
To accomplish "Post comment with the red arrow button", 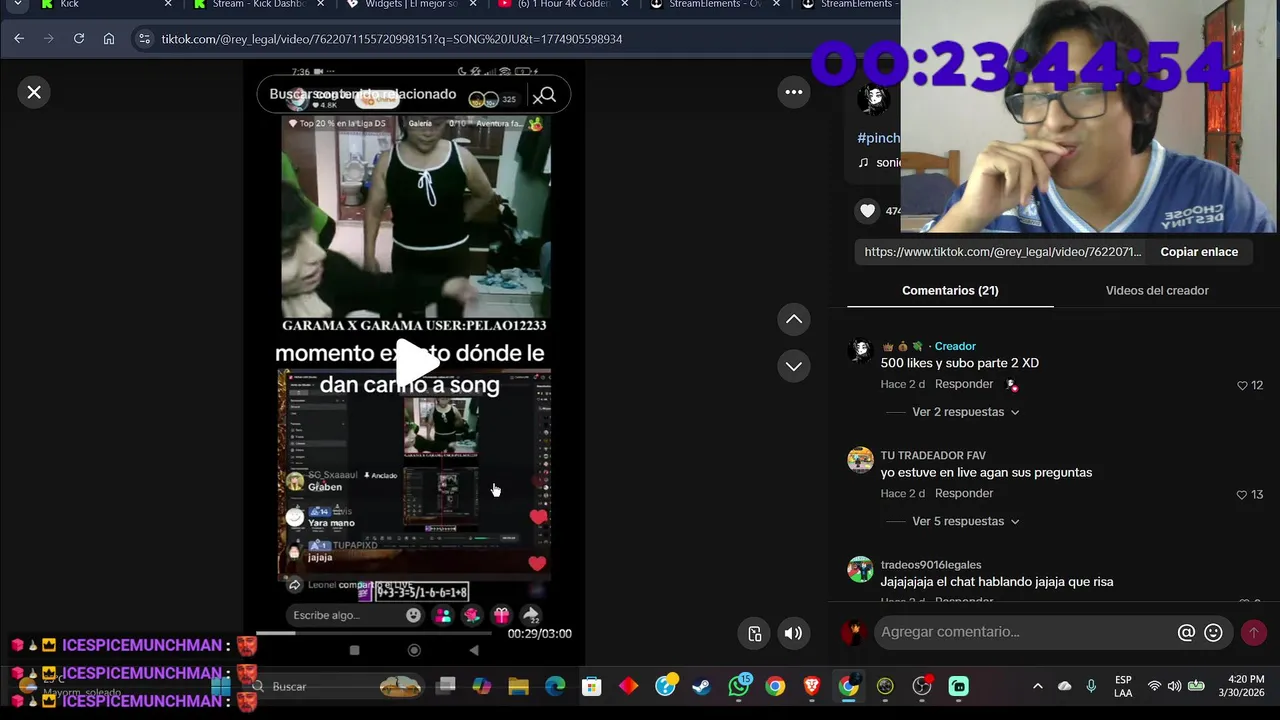I will (x=1253, y=632).
